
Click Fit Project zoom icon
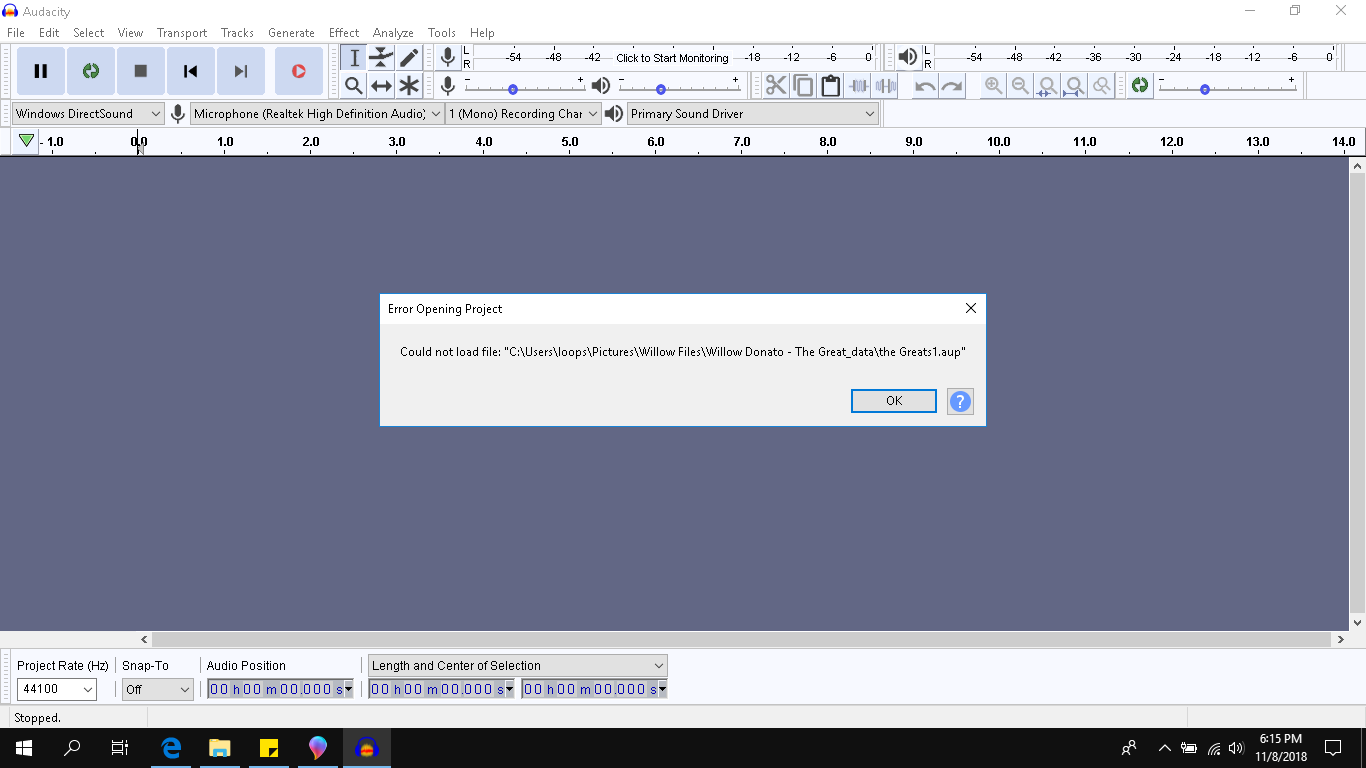(x=1074, y=86)
